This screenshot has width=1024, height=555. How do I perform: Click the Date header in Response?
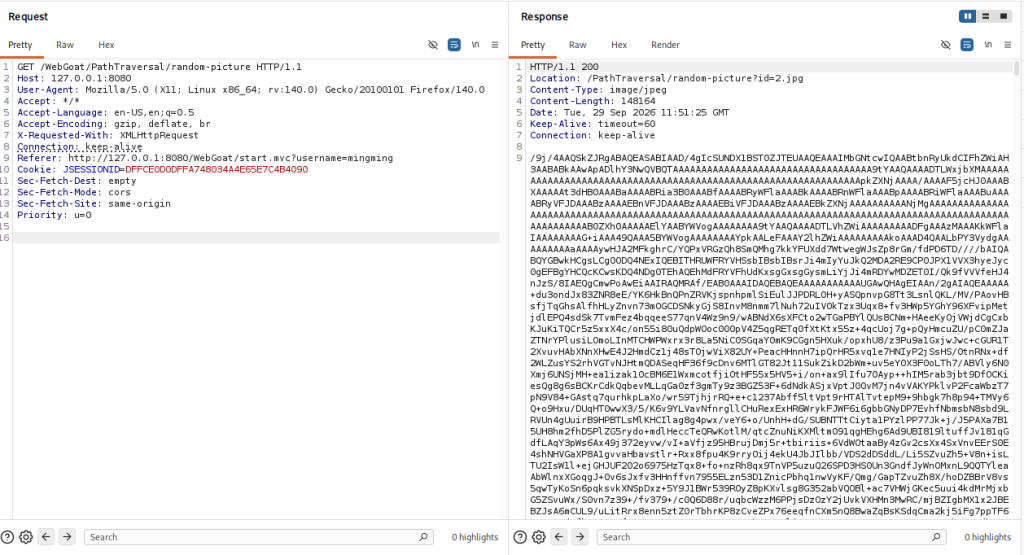coord(630,112)
